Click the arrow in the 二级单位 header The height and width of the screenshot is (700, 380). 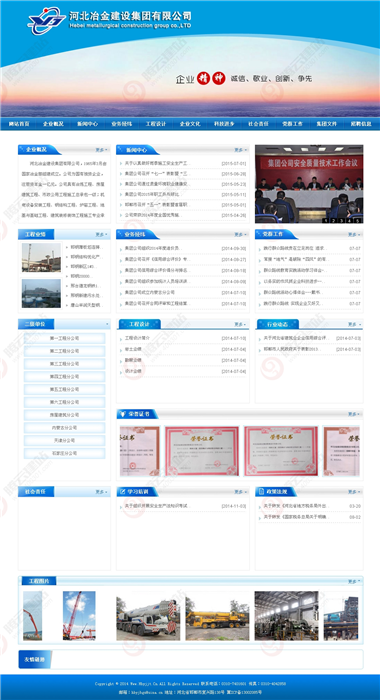(107, 324)
